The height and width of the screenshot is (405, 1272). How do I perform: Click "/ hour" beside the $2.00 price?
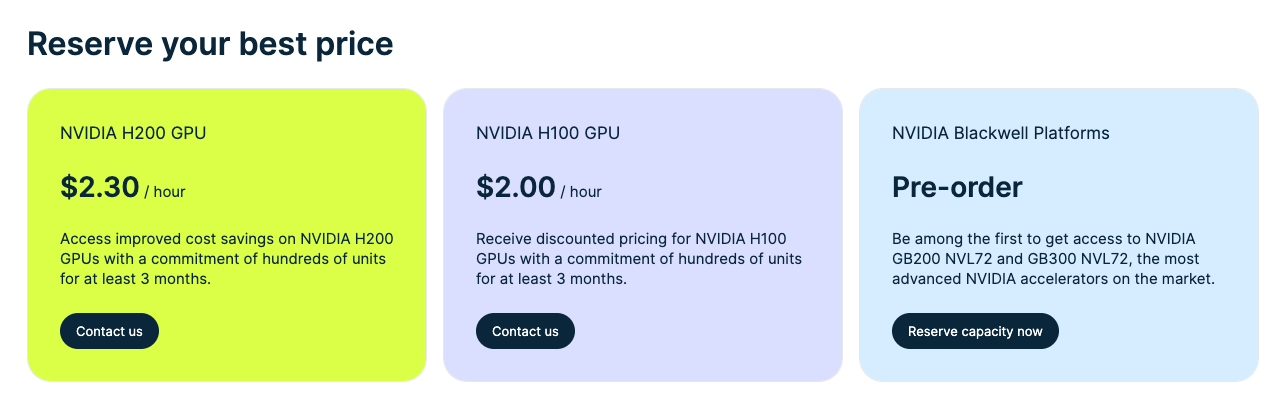[x=581, y=192]
